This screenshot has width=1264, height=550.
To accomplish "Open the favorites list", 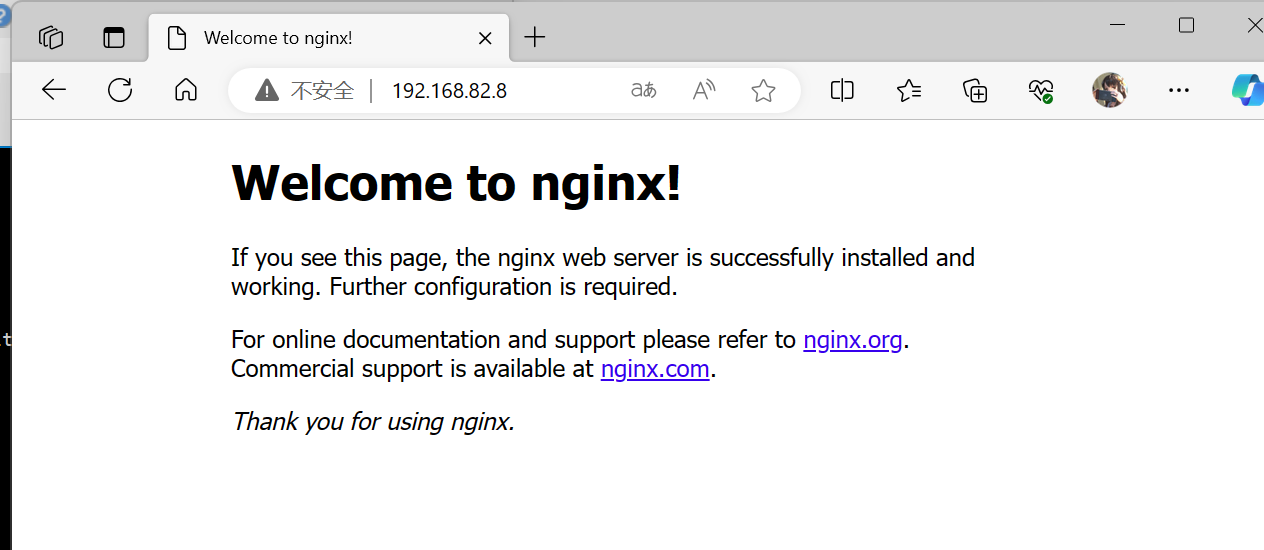I will (908, 91).
